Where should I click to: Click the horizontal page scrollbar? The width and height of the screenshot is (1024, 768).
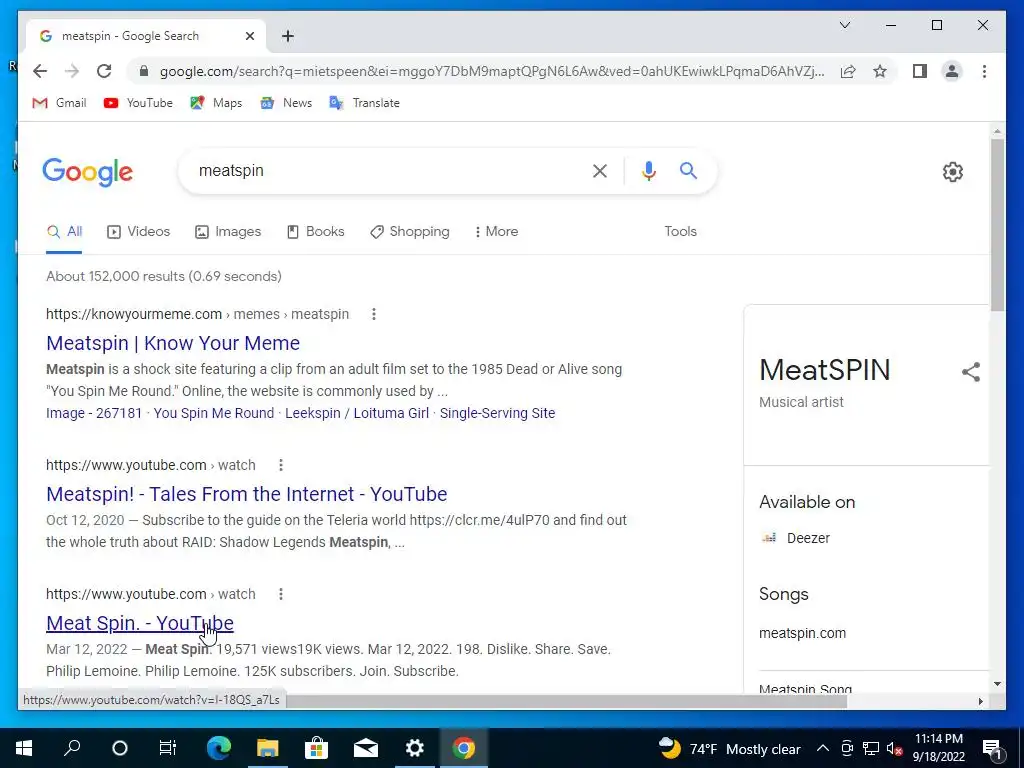tap(566, 701)
